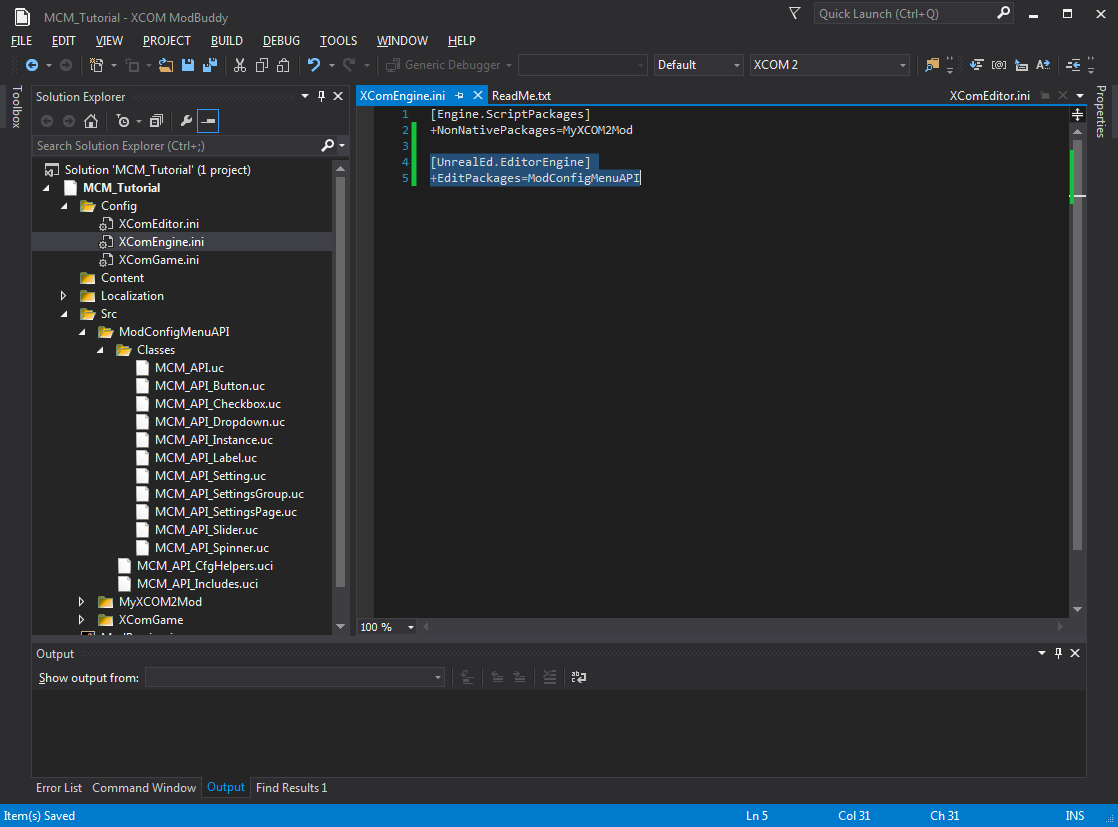Click the [@] toolbar icon

[999, 65]
